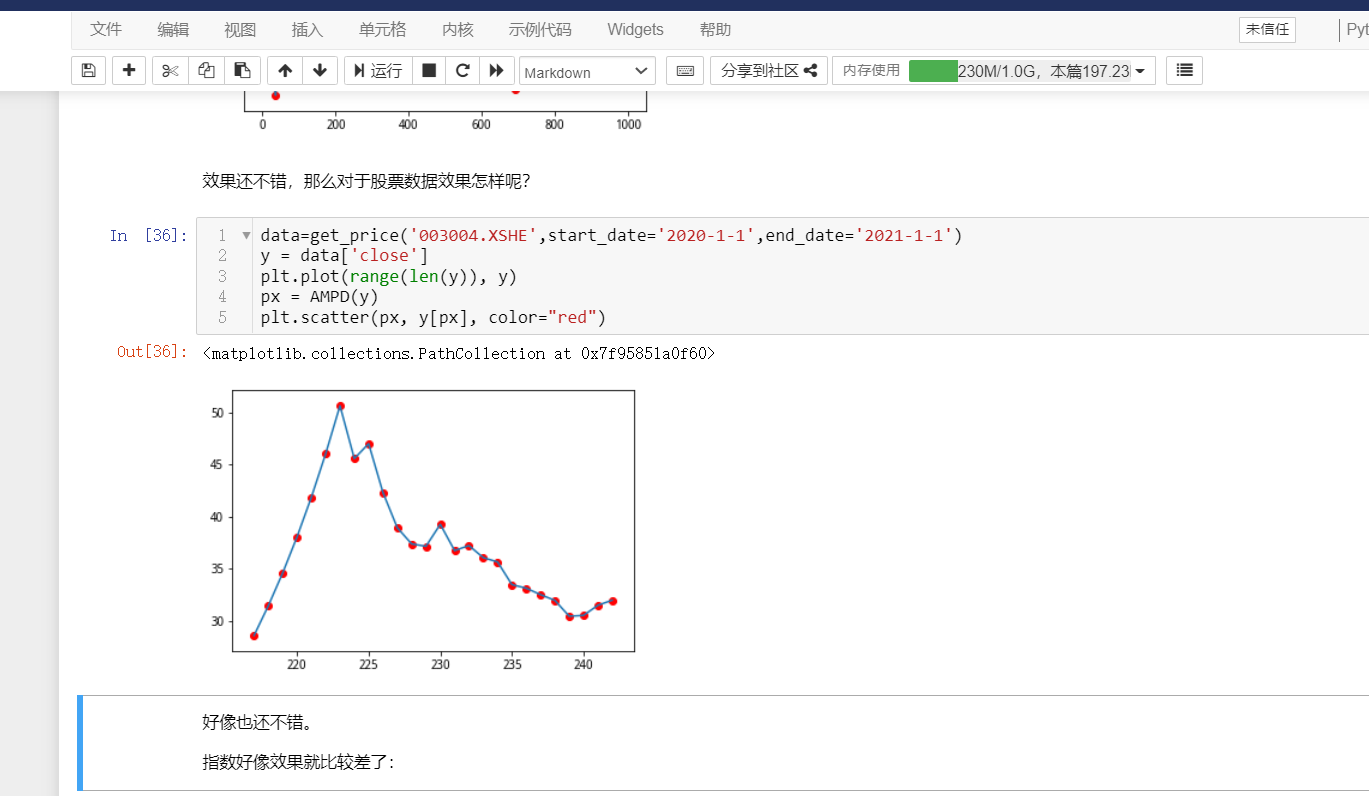
Task: Paste cell below using clipboard icon
Action: point(242,70)
